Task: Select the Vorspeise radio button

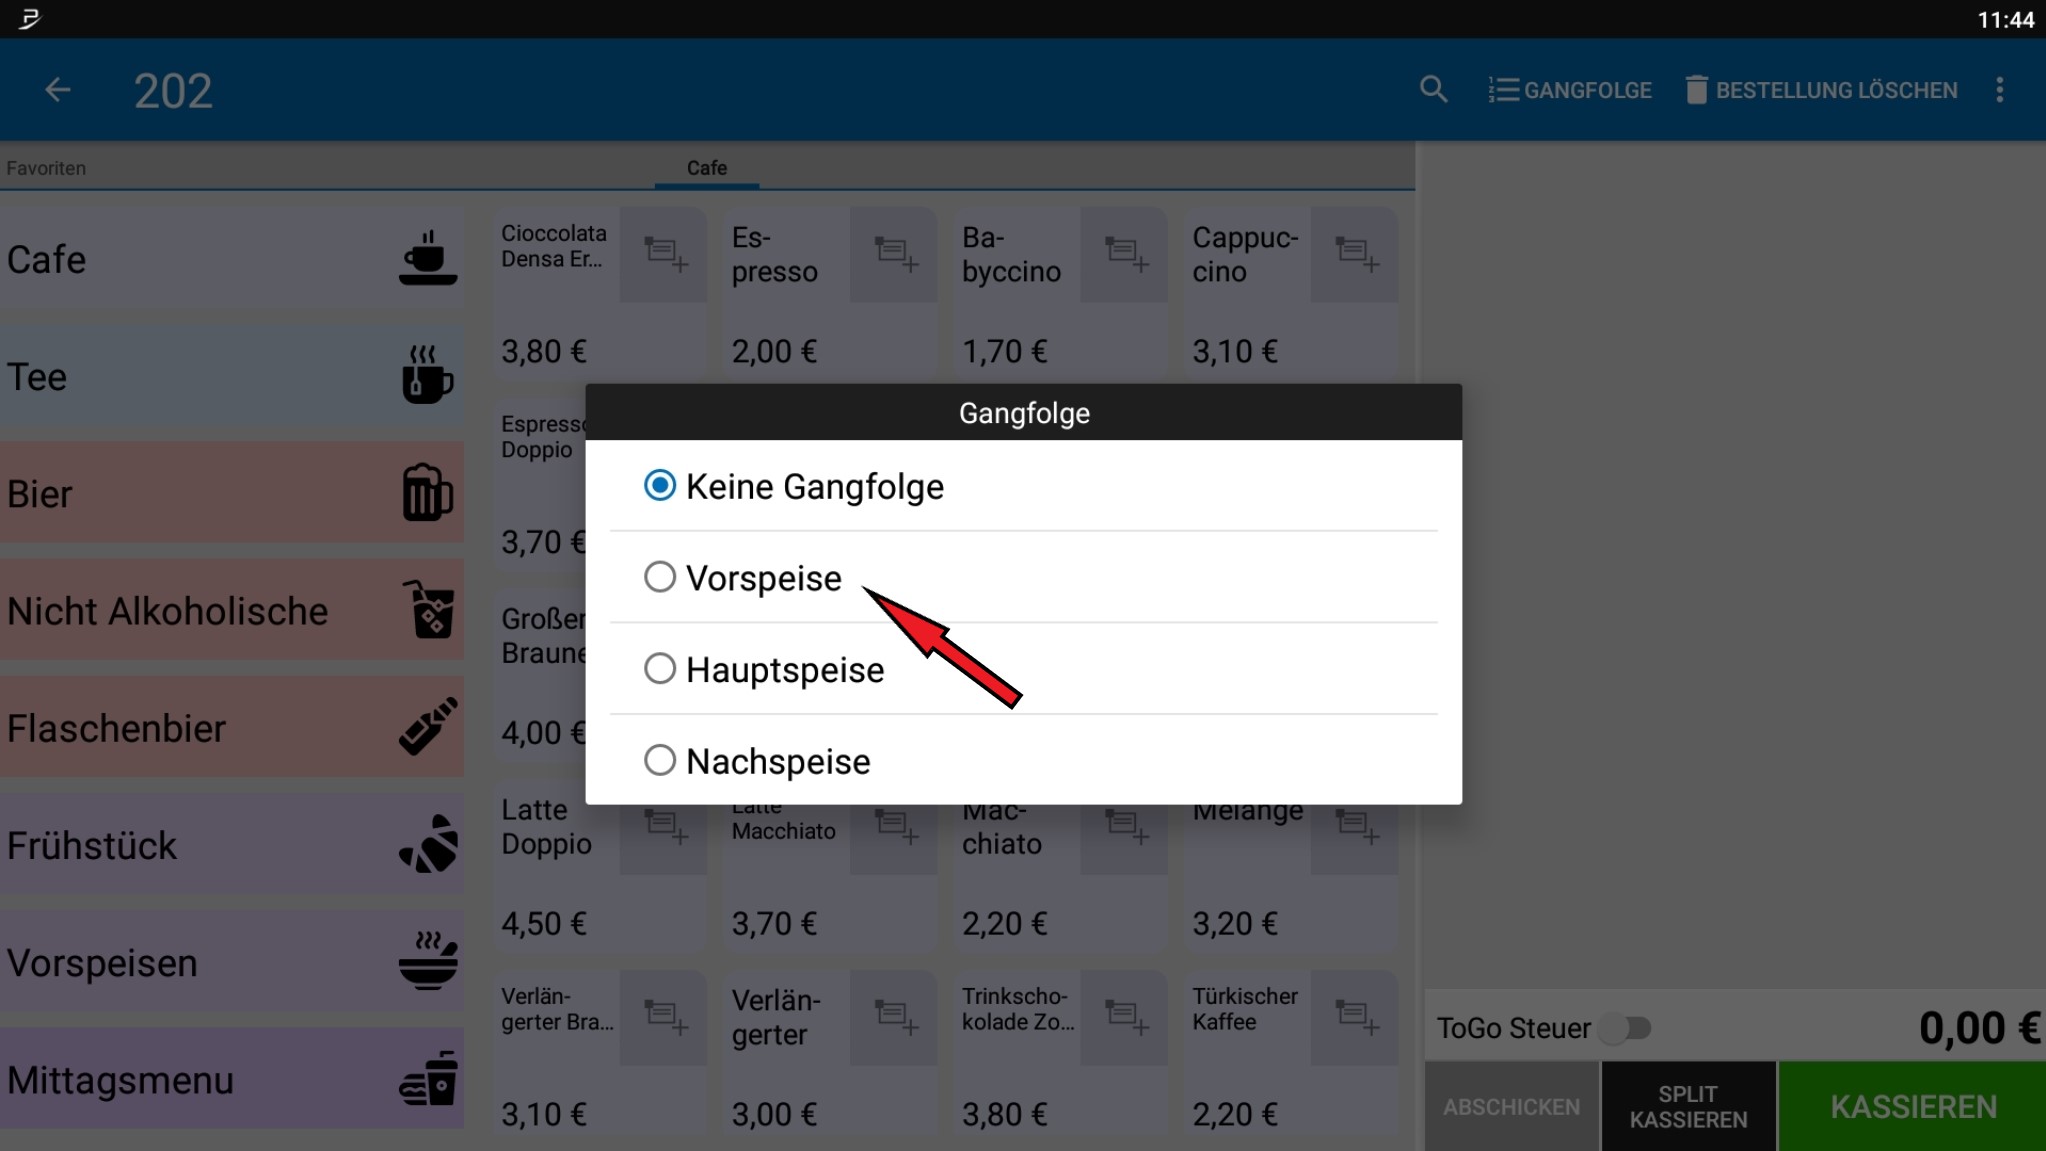Action: pyautogui.click(x=659, y=577)
